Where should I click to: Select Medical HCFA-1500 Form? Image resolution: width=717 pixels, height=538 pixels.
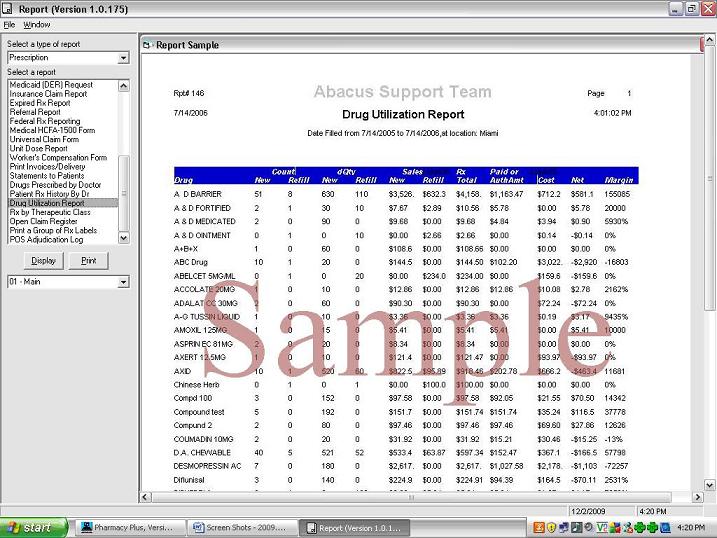point(52,130)
